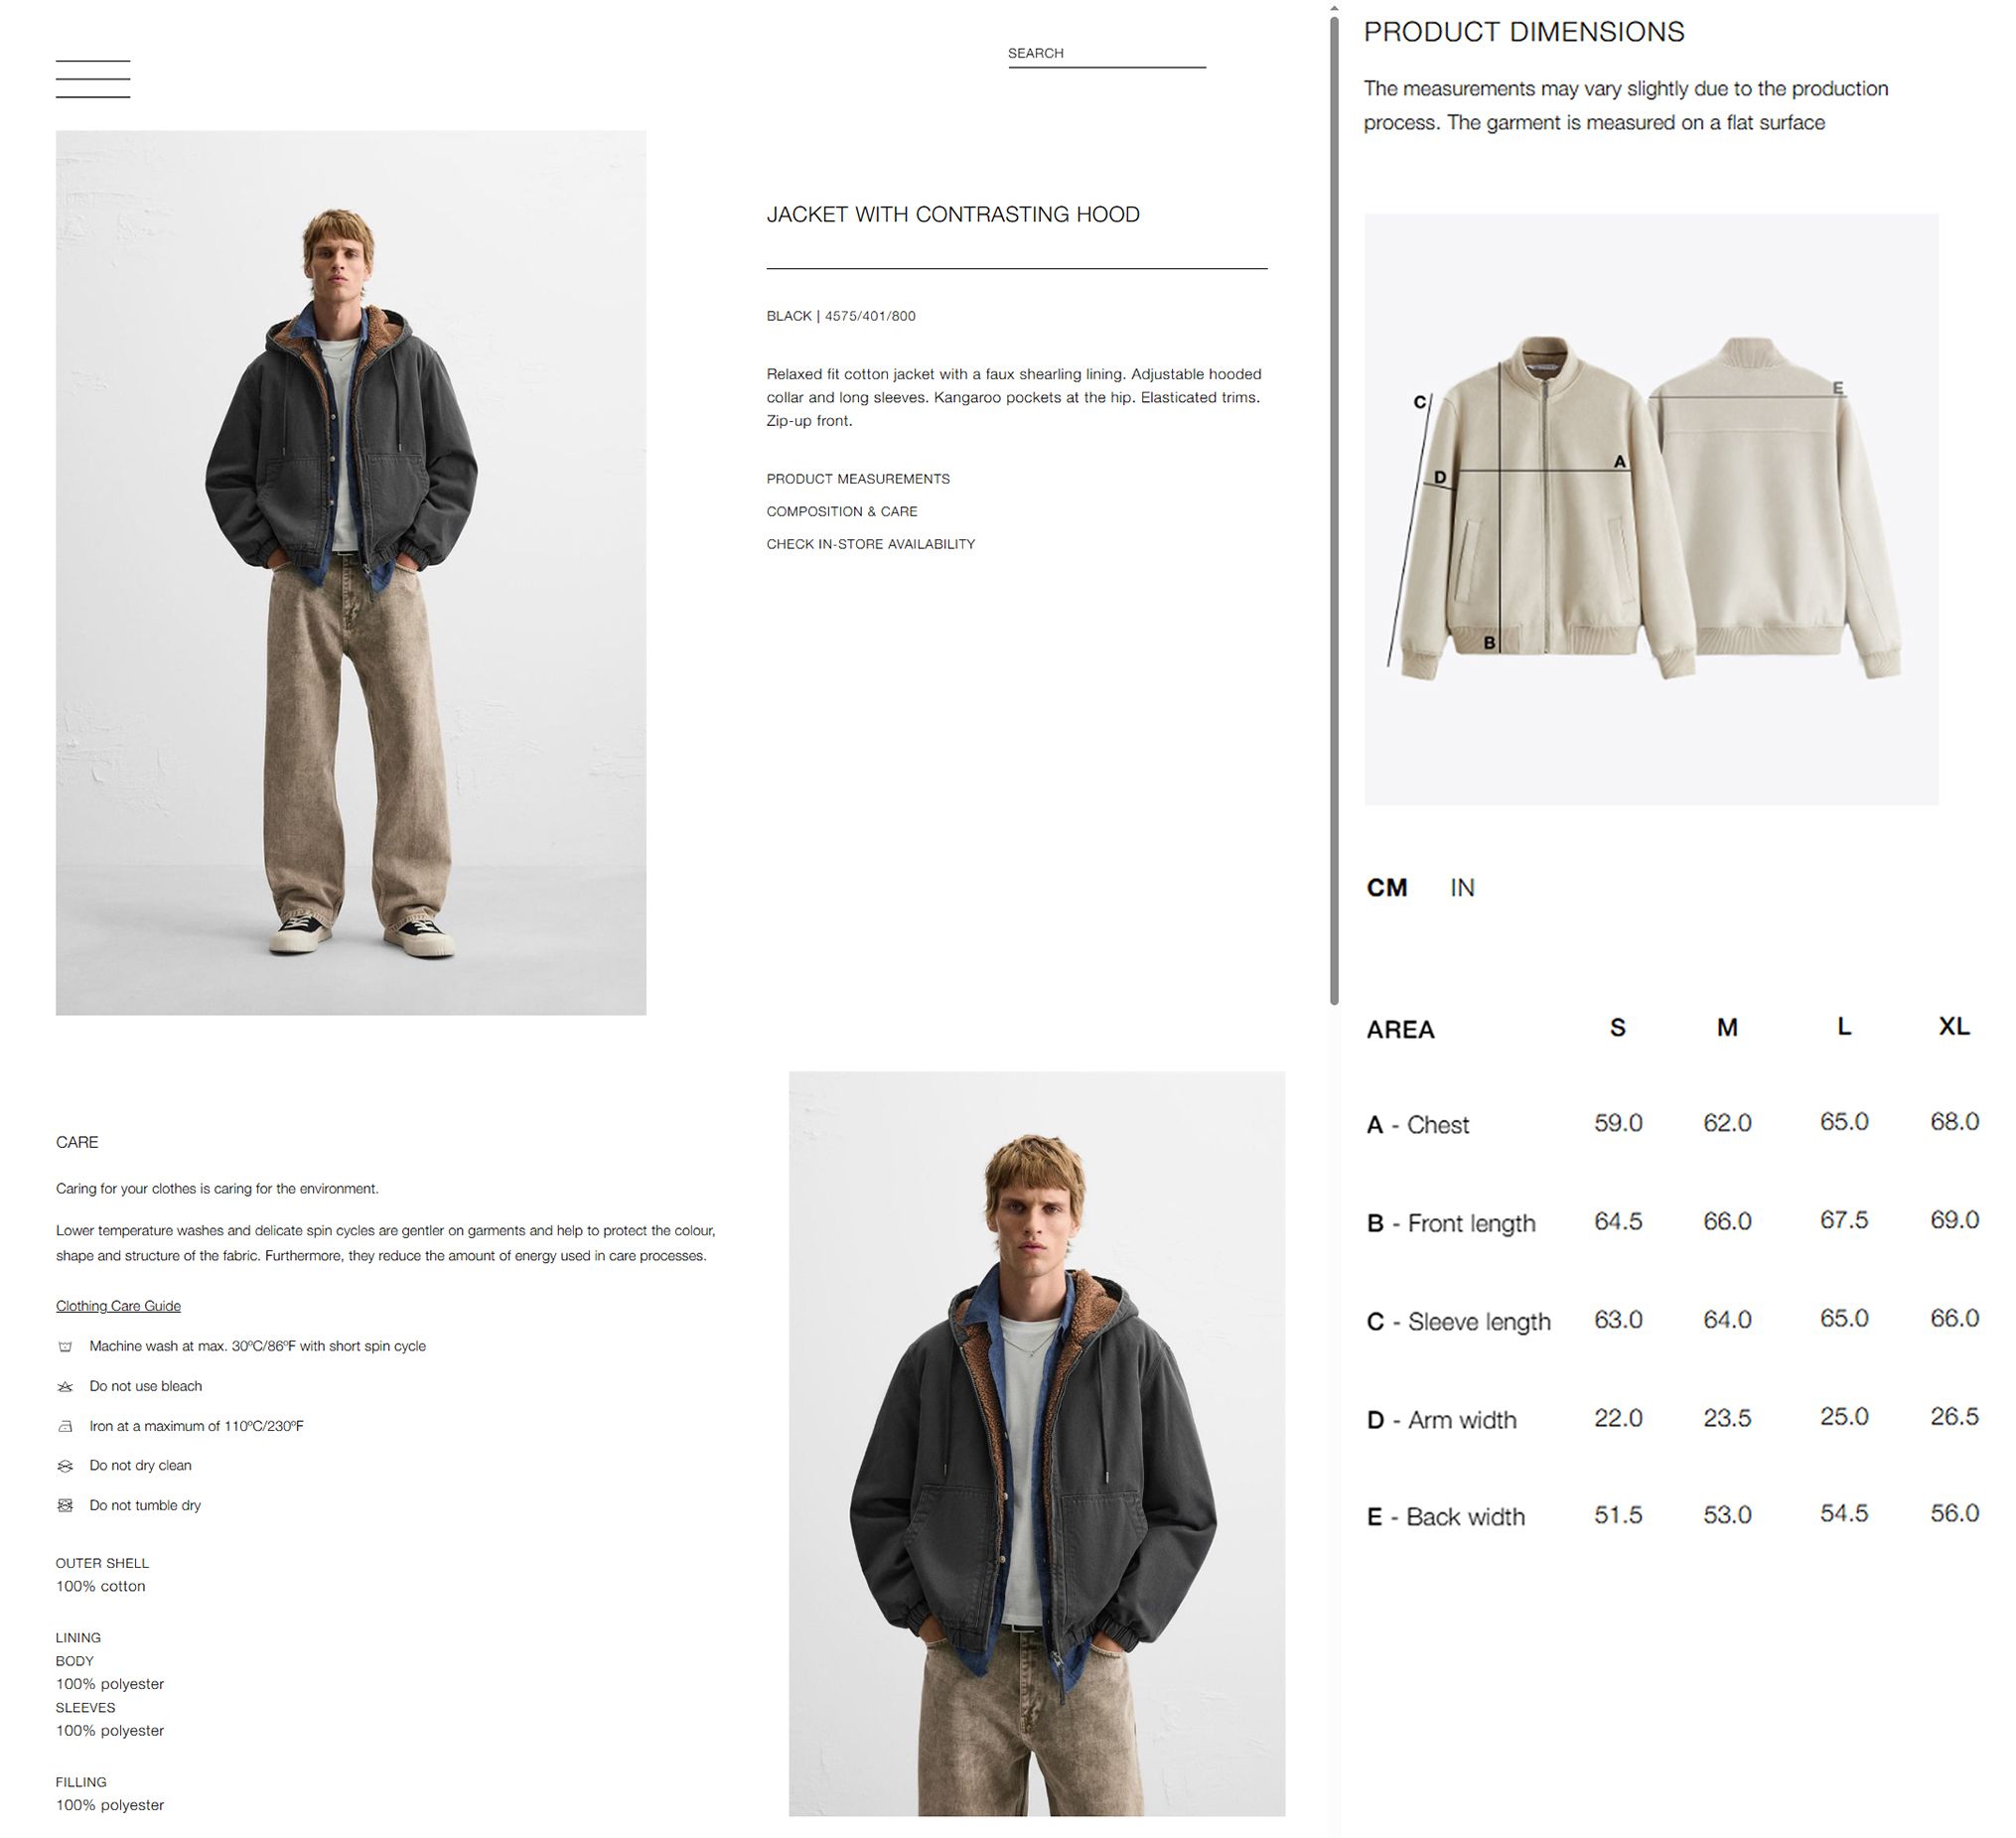Open Product Measurements section
Image resolution: width=2016 pixels, height=1838 pixels.
point(858,479)
